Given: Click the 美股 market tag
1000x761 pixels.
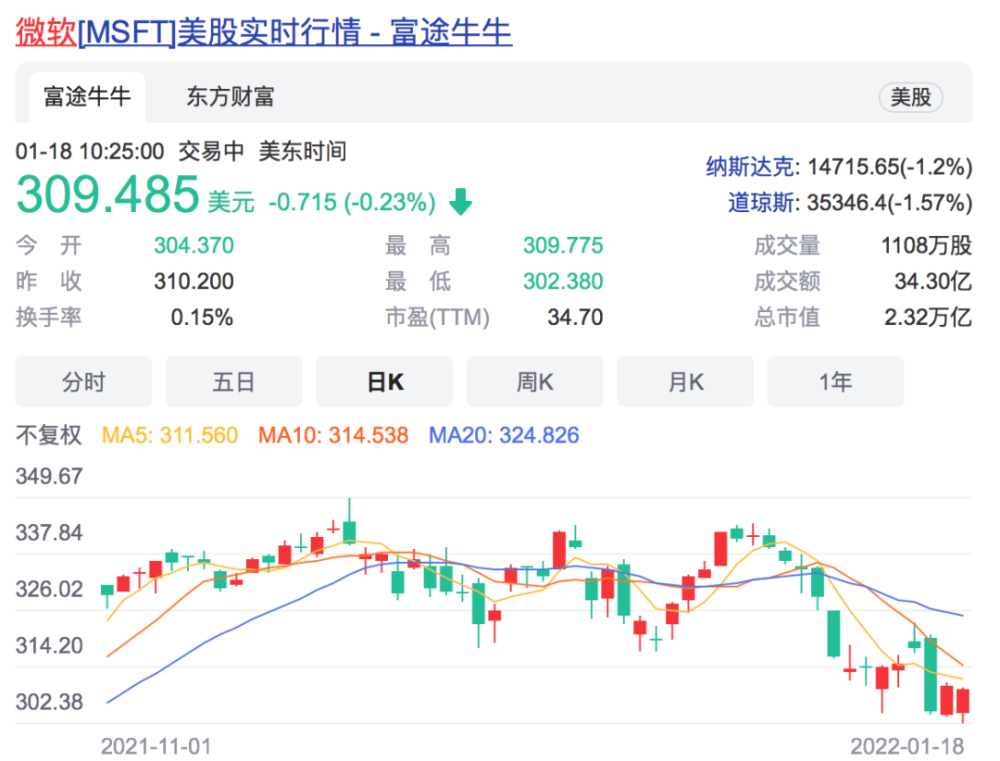Looking at the screenshot, I should coord(911,98).
